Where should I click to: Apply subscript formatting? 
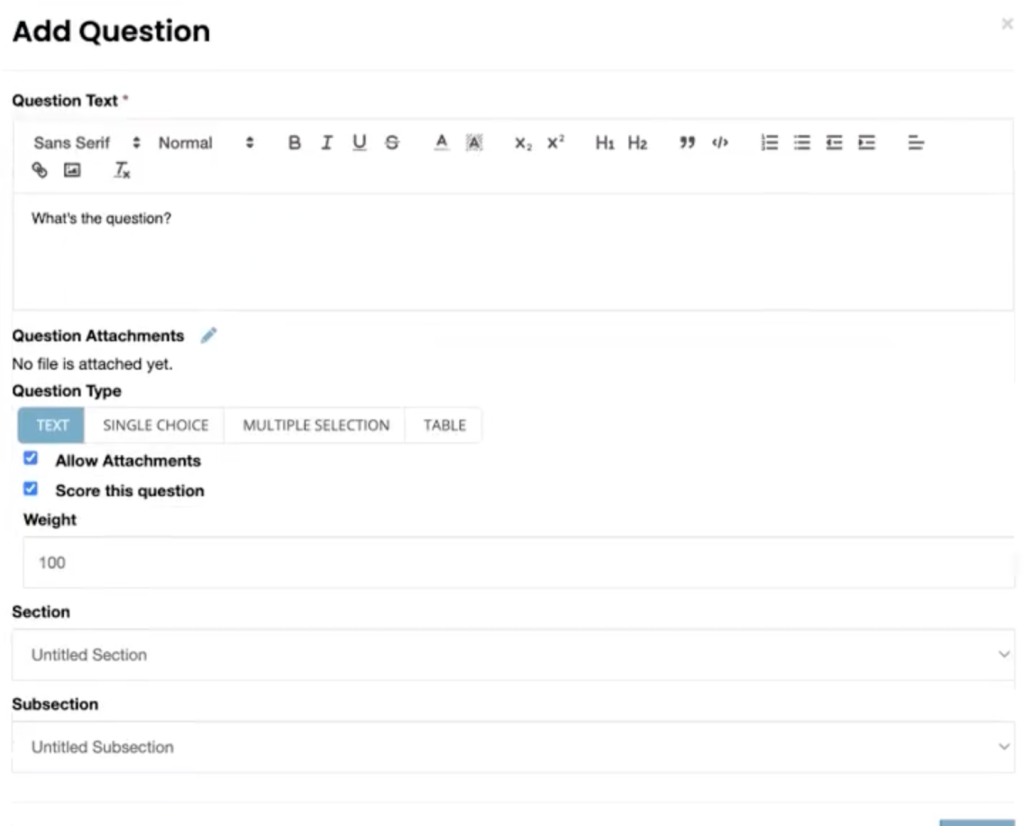tap(520, 142)
